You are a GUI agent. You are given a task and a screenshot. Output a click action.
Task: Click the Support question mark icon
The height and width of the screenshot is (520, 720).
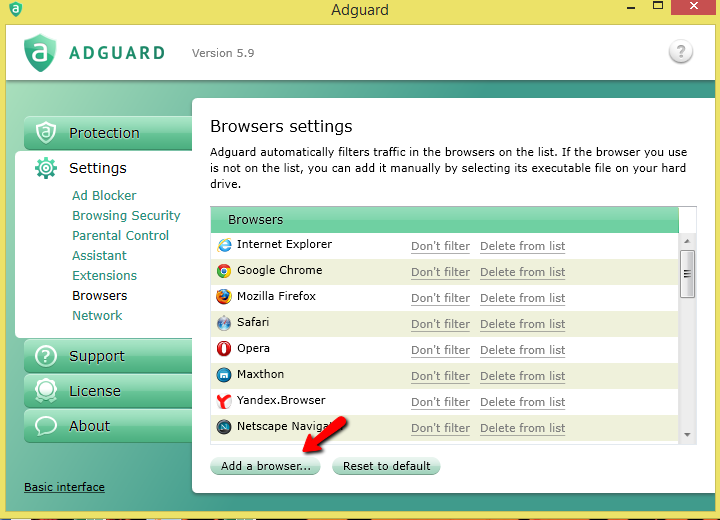46,356
